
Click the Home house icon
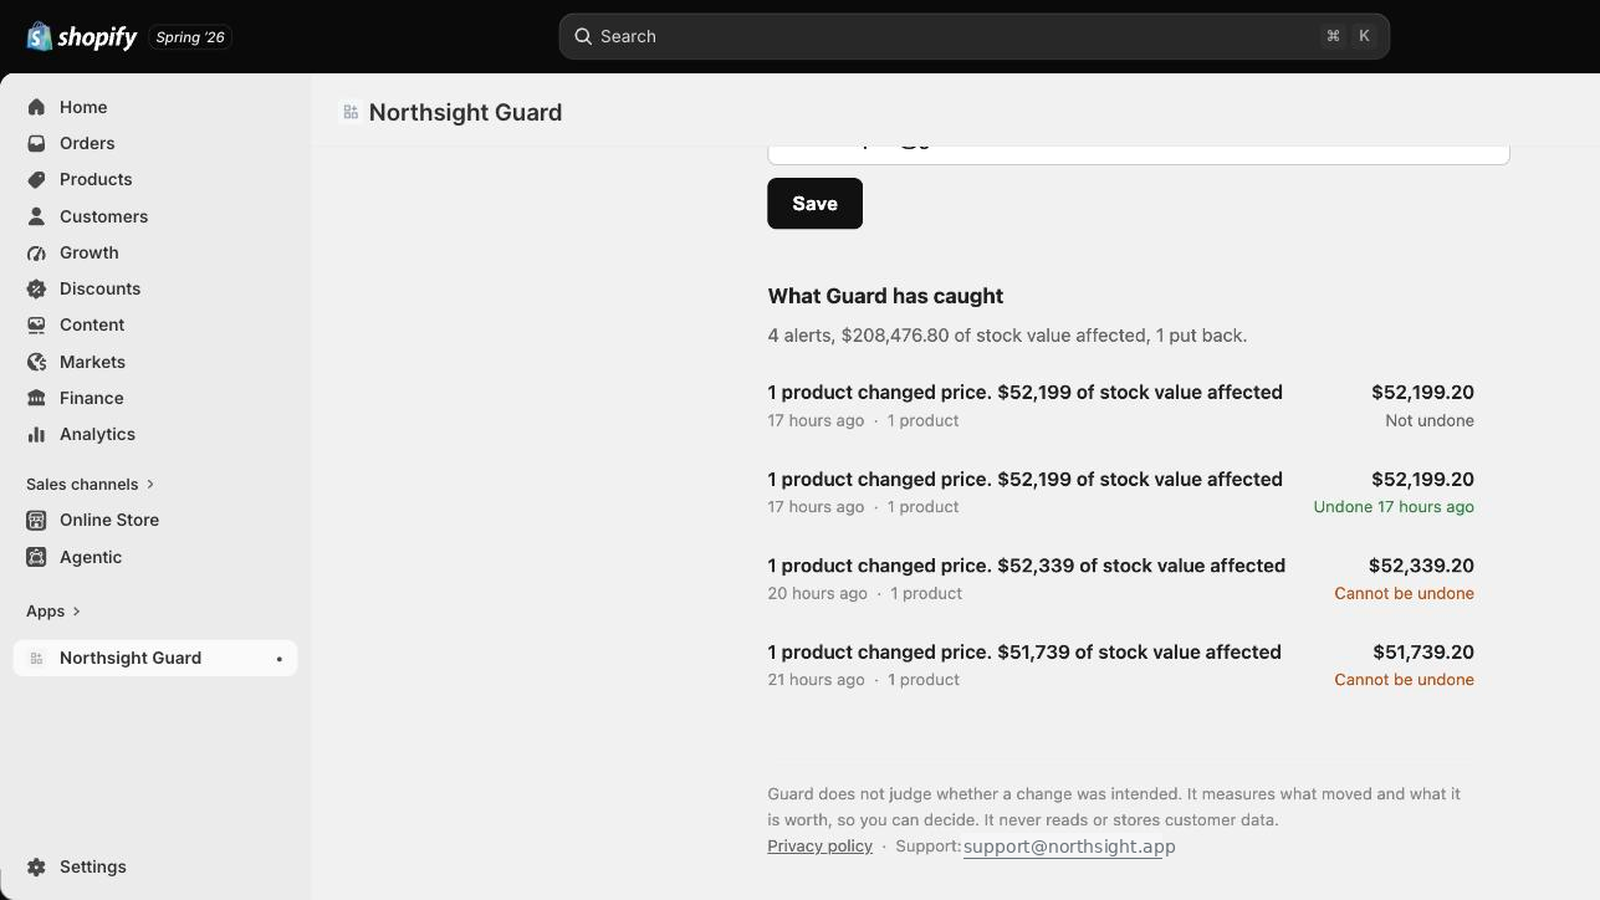37,107
